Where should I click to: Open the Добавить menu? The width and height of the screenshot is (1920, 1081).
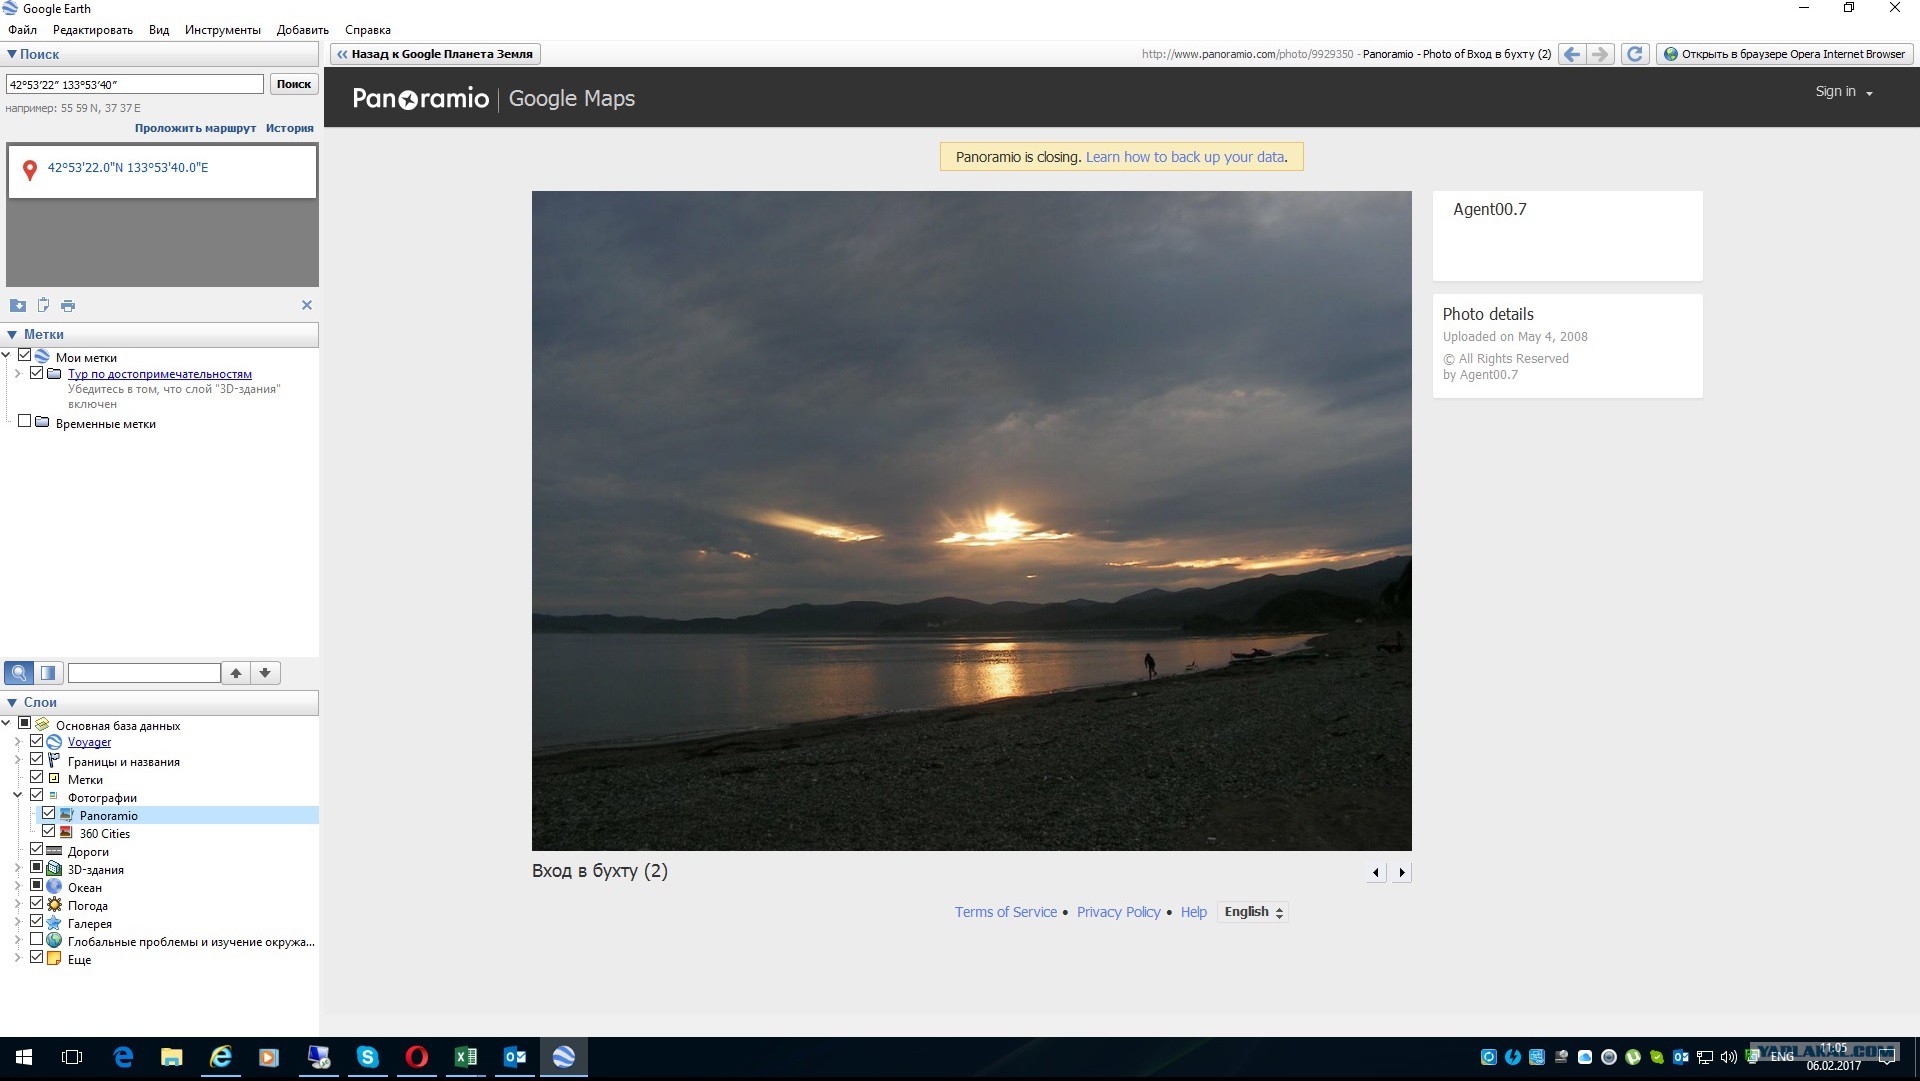pos(303,30)
